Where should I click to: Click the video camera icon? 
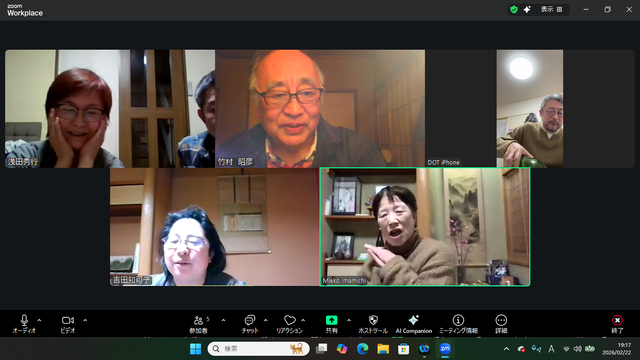68,320
